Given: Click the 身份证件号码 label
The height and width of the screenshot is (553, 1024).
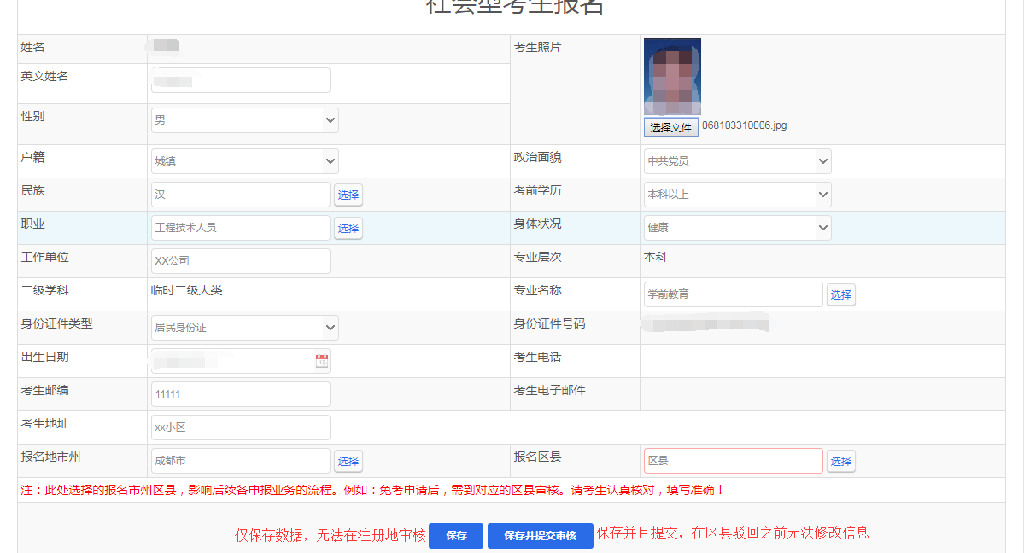Looking at the screenshot, I should point(549,324).
